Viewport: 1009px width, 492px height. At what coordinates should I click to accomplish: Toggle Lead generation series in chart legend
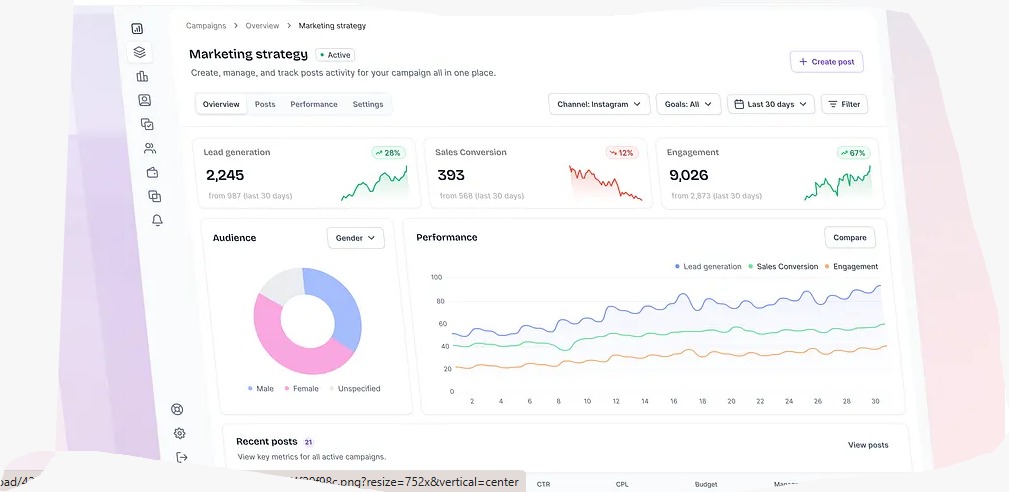click(x=708, y=267)
